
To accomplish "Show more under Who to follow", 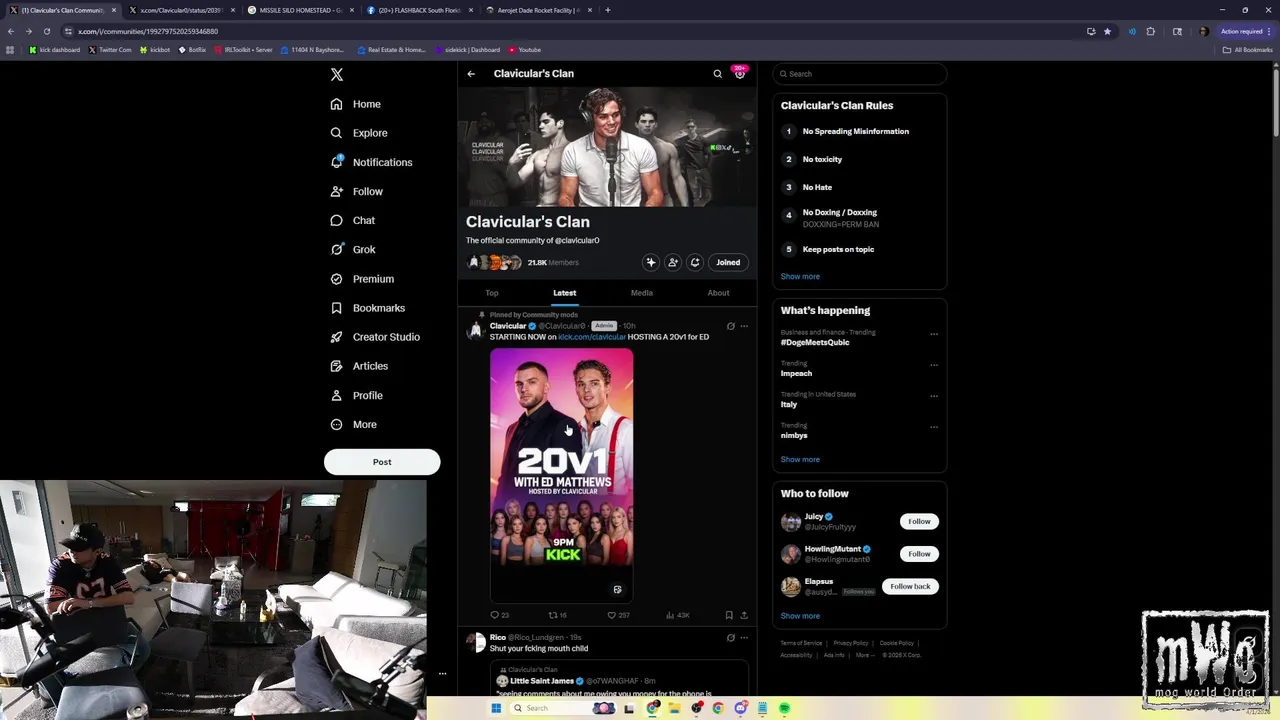I will point(800,616).
